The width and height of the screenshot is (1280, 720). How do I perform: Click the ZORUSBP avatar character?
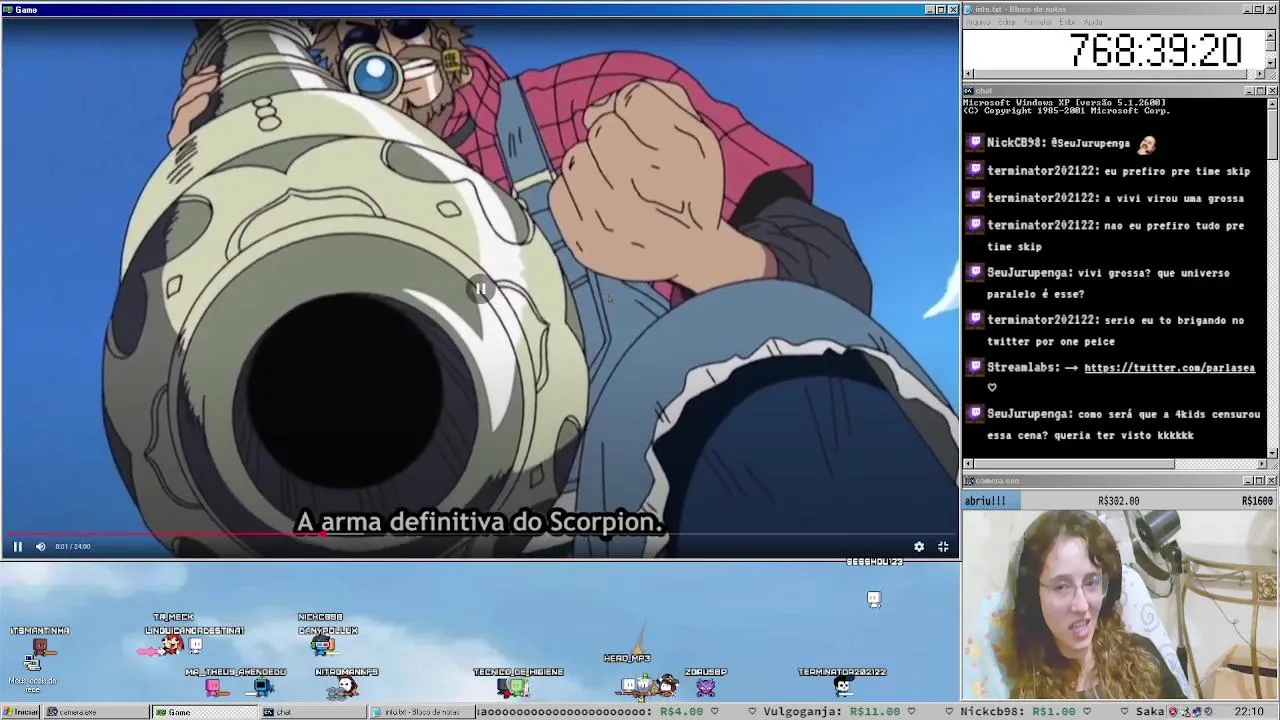(x=706, y=688)
